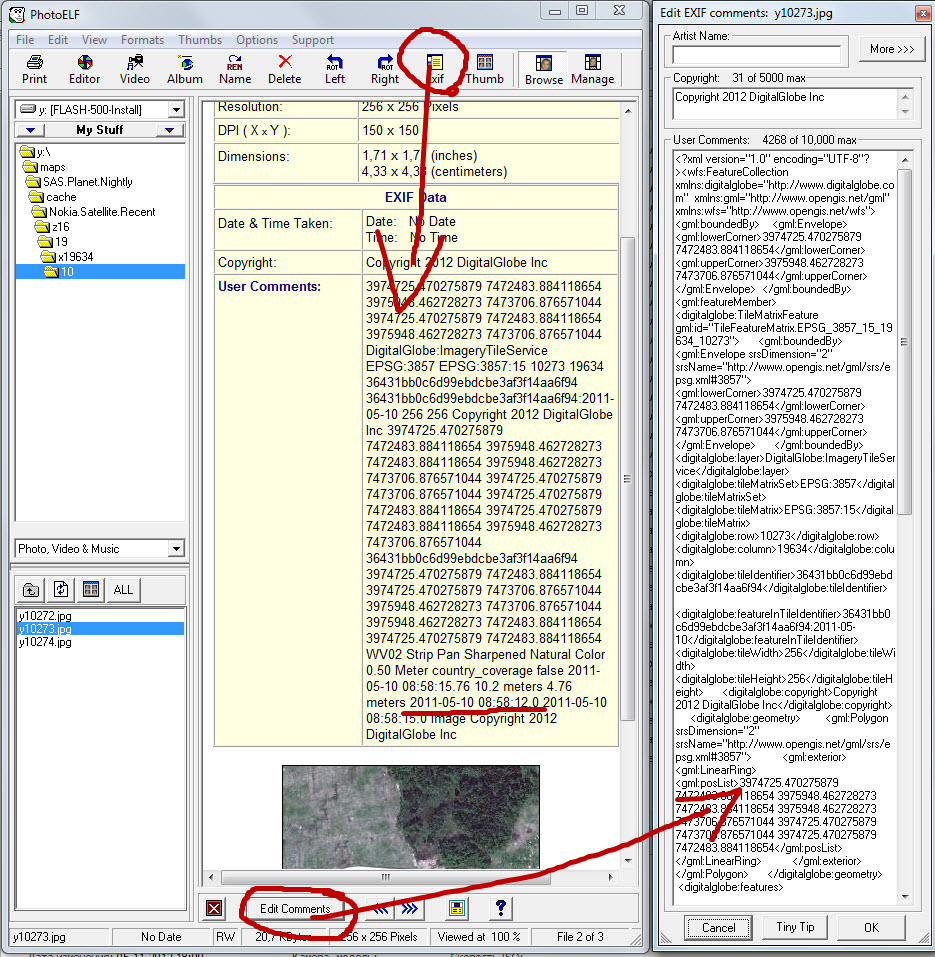Open the drive selection dropdown
This screenshot has height=957, width=935.
pyautogui.click(x=176, y=110)
